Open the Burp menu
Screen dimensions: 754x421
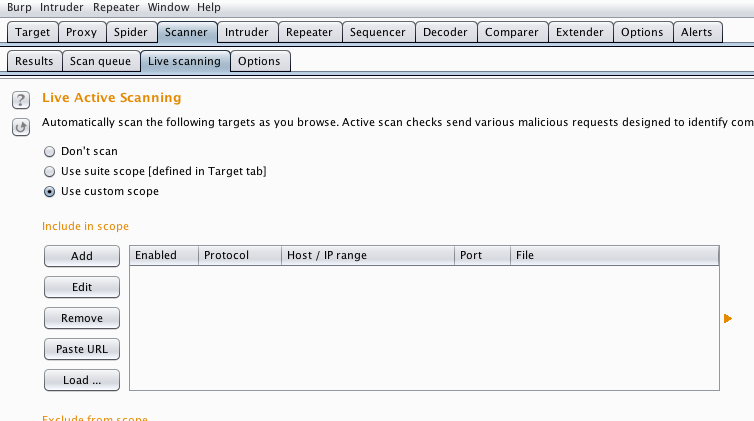pyautogui.click(x=19, y=7)
